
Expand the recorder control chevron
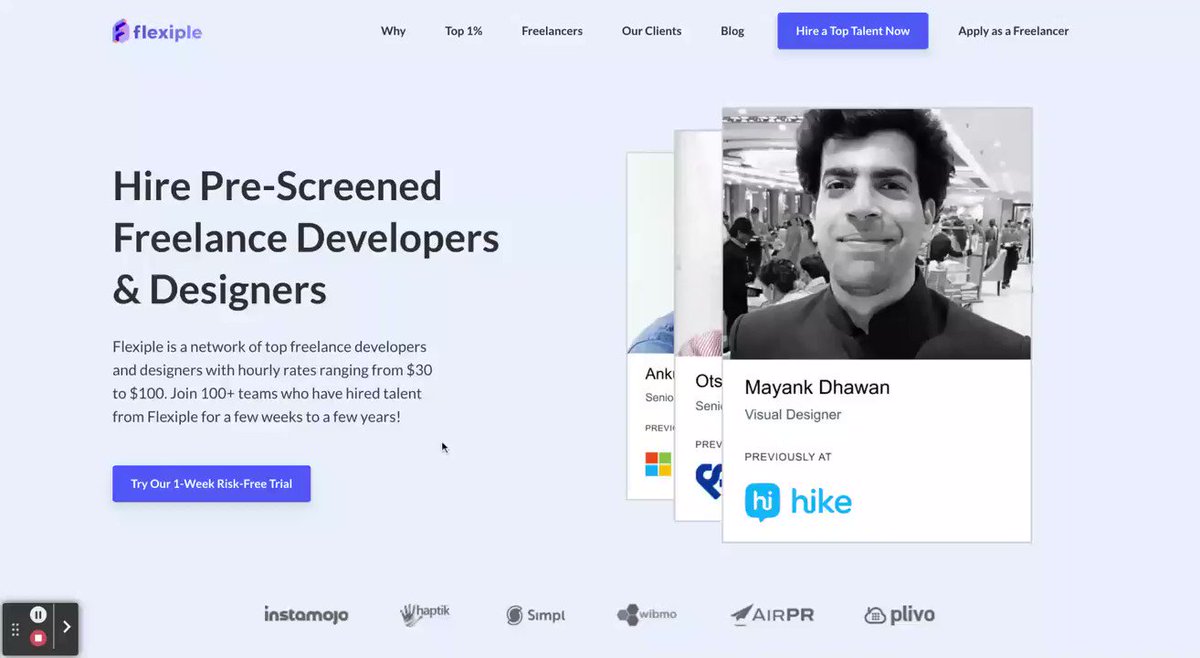[x=67, y=627]
